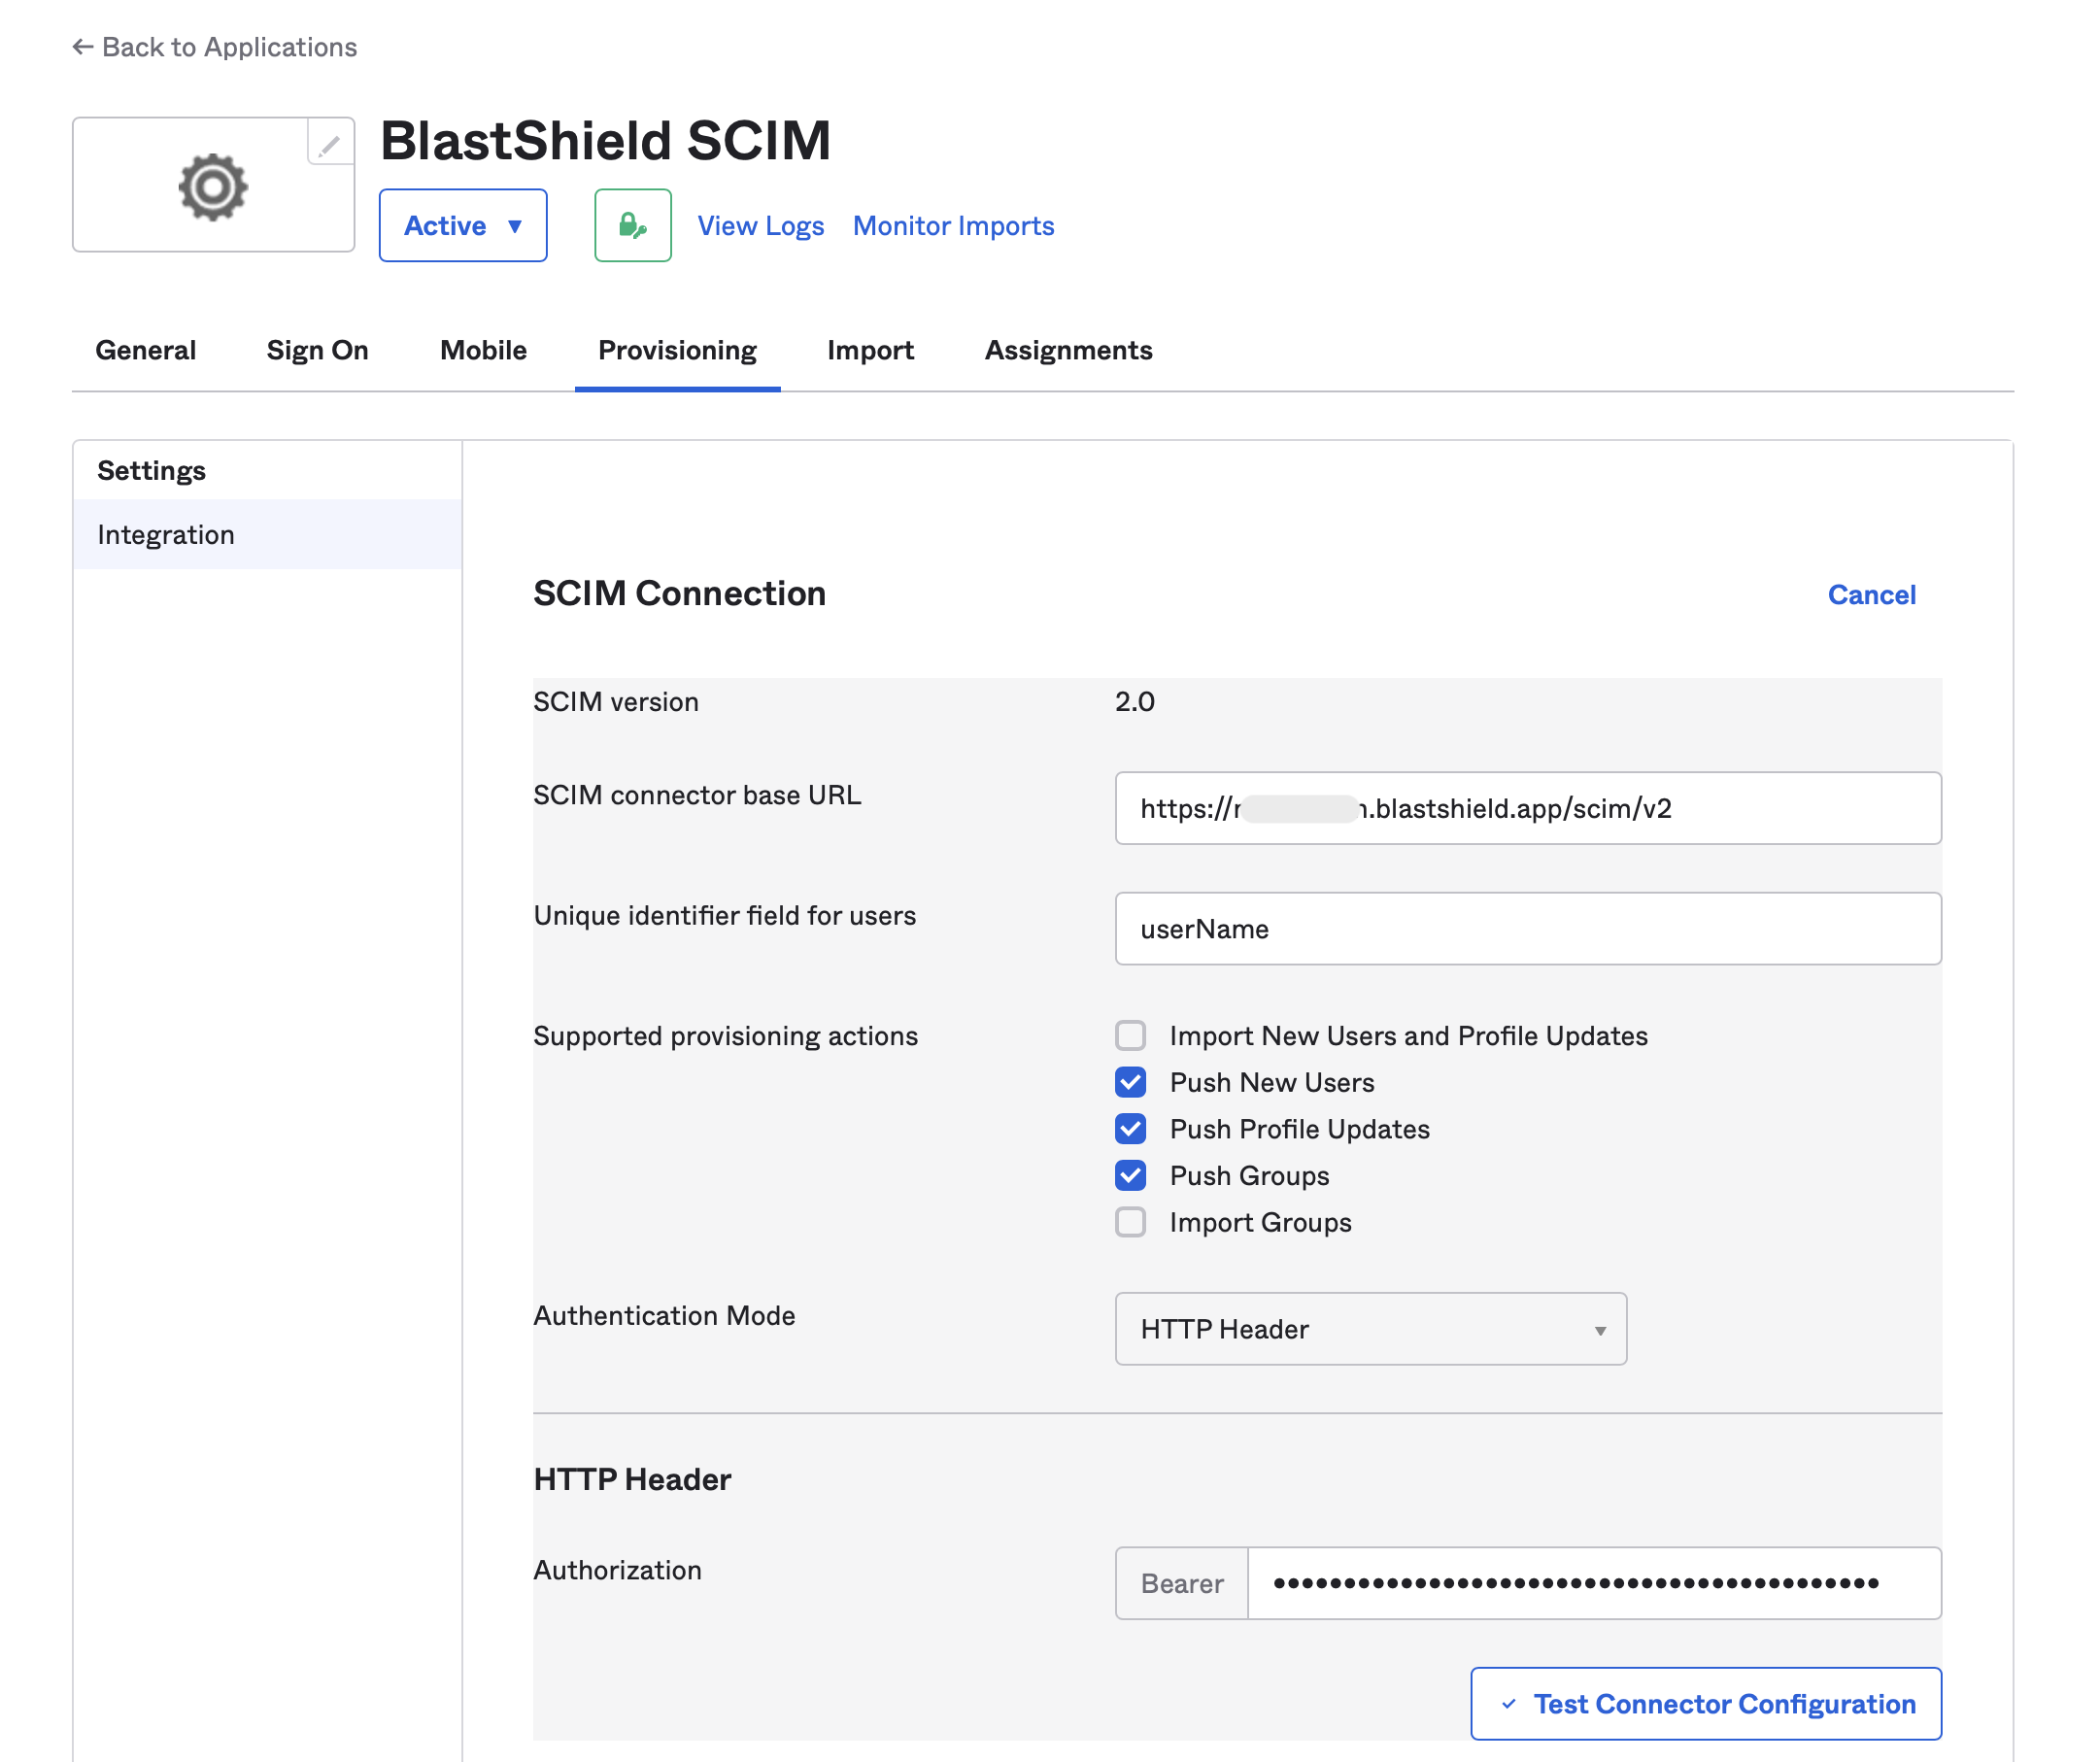Enable Import New Users and Profile Updates
This screenshot has height=1762, width=2100.
point(1130,1036)
